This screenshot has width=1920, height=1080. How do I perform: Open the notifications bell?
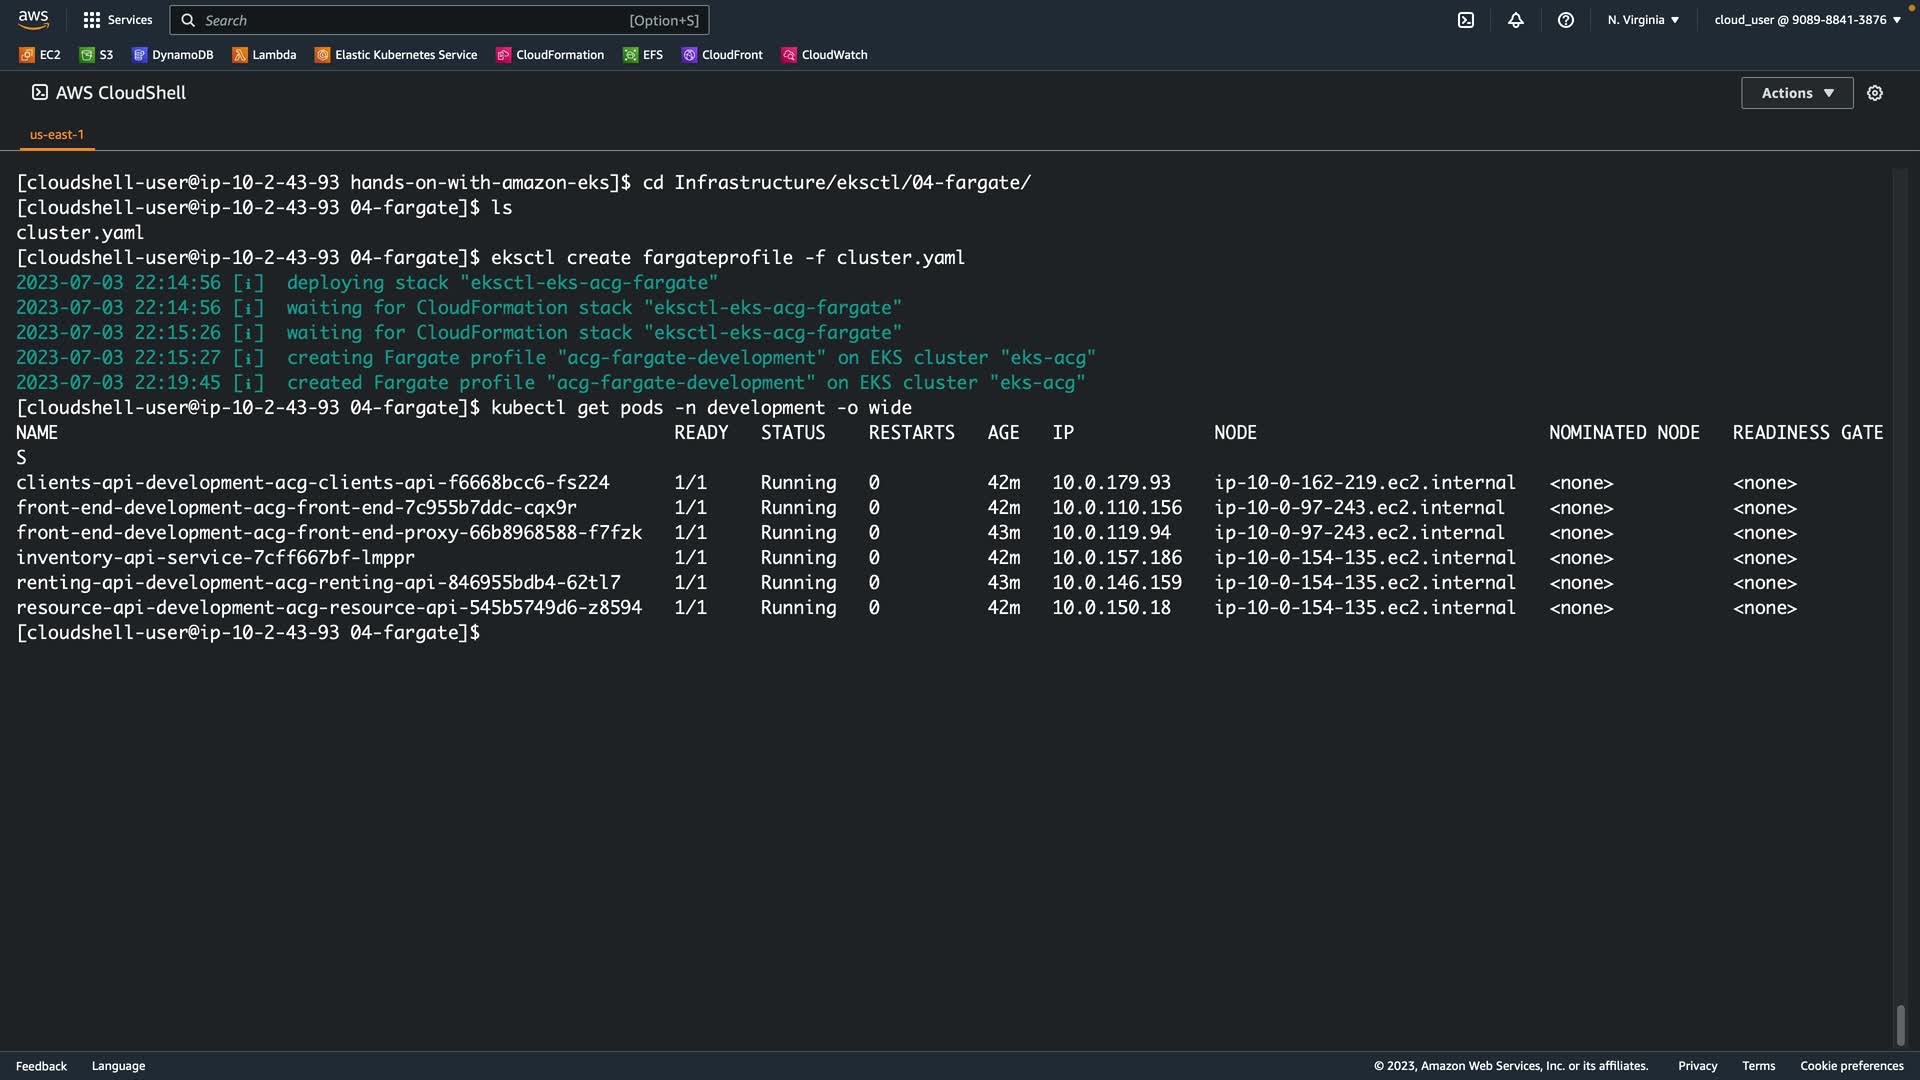coord(1516,20)
